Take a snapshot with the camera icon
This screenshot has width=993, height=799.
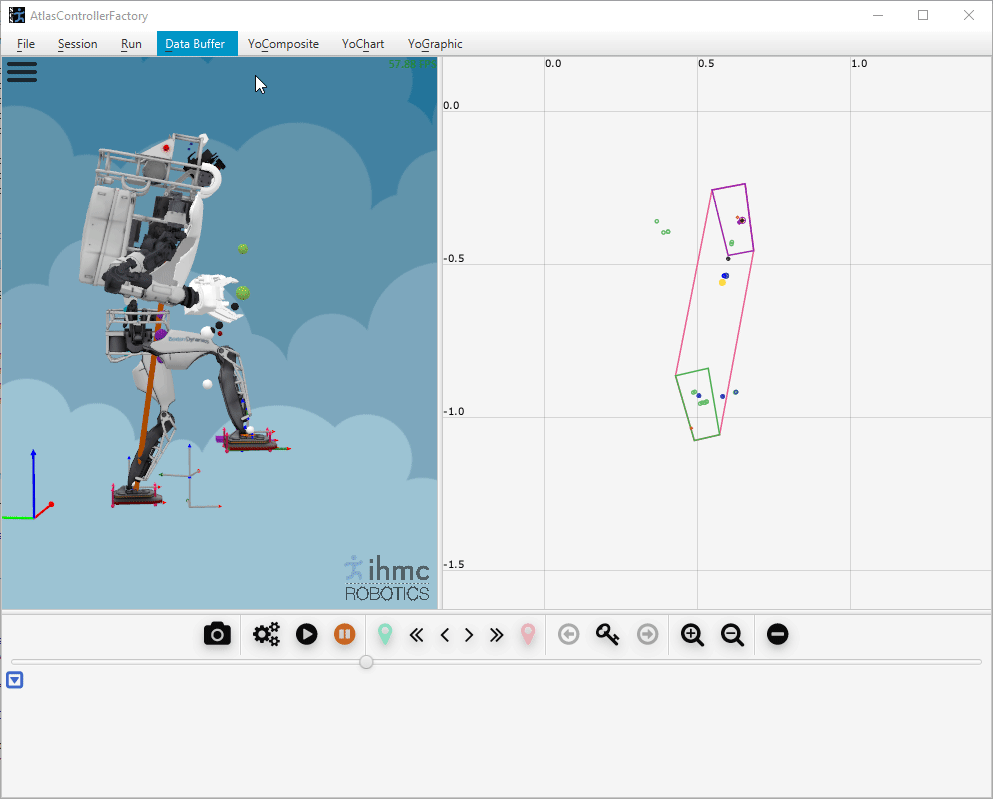217,634
